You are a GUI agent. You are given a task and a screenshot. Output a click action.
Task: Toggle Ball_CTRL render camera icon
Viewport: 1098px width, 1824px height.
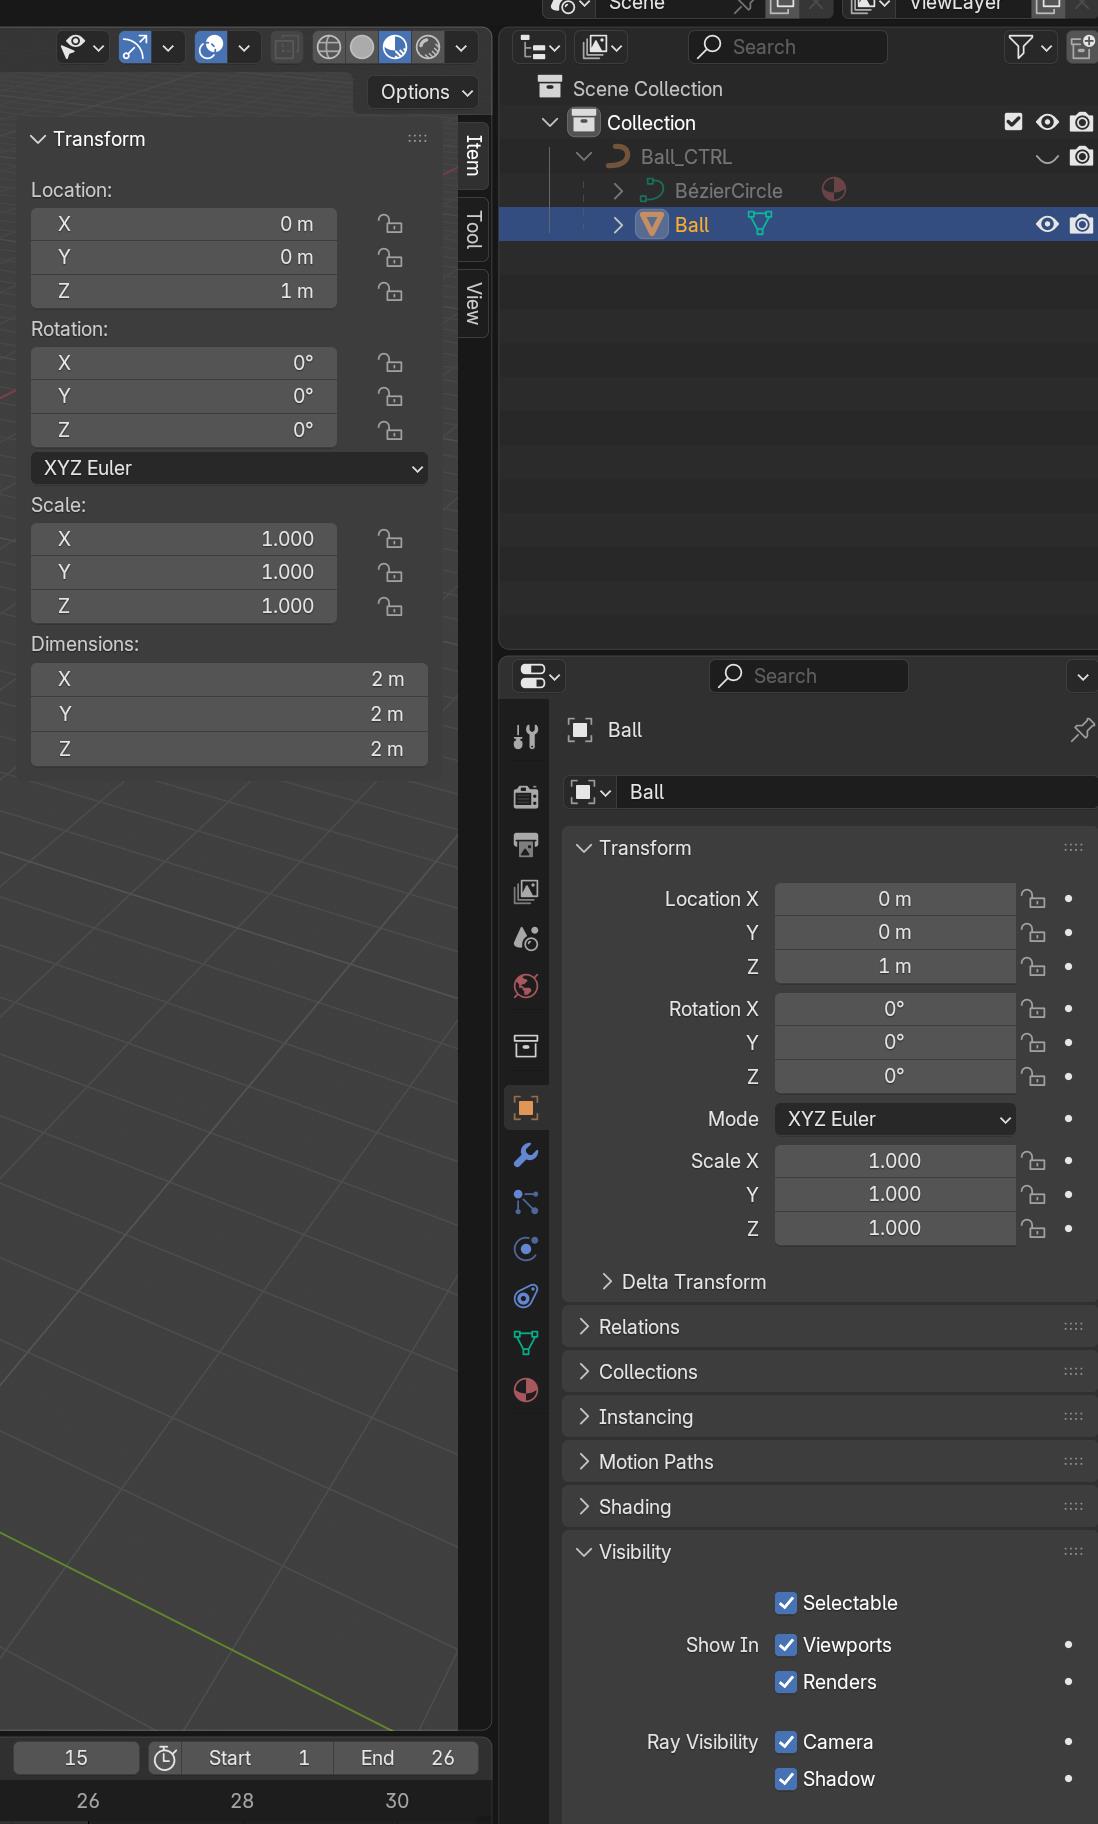point(1081,156)
